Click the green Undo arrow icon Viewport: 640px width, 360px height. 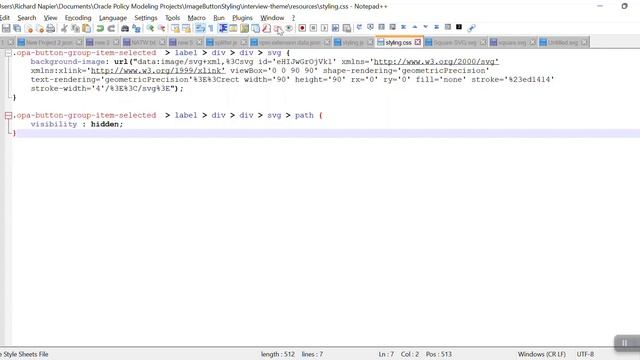point(100,28)
